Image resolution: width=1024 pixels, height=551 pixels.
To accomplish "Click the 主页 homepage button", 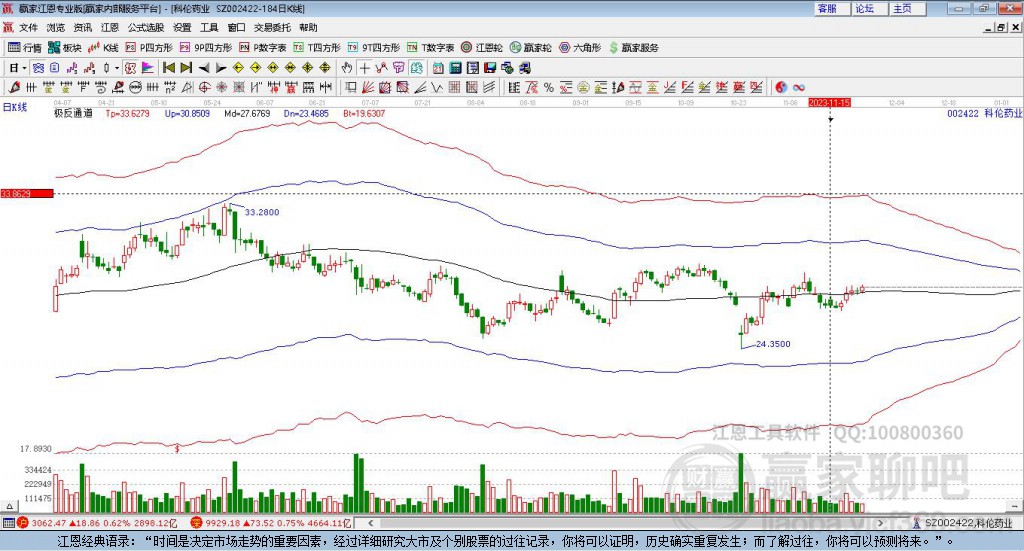I will pos(902,8).
